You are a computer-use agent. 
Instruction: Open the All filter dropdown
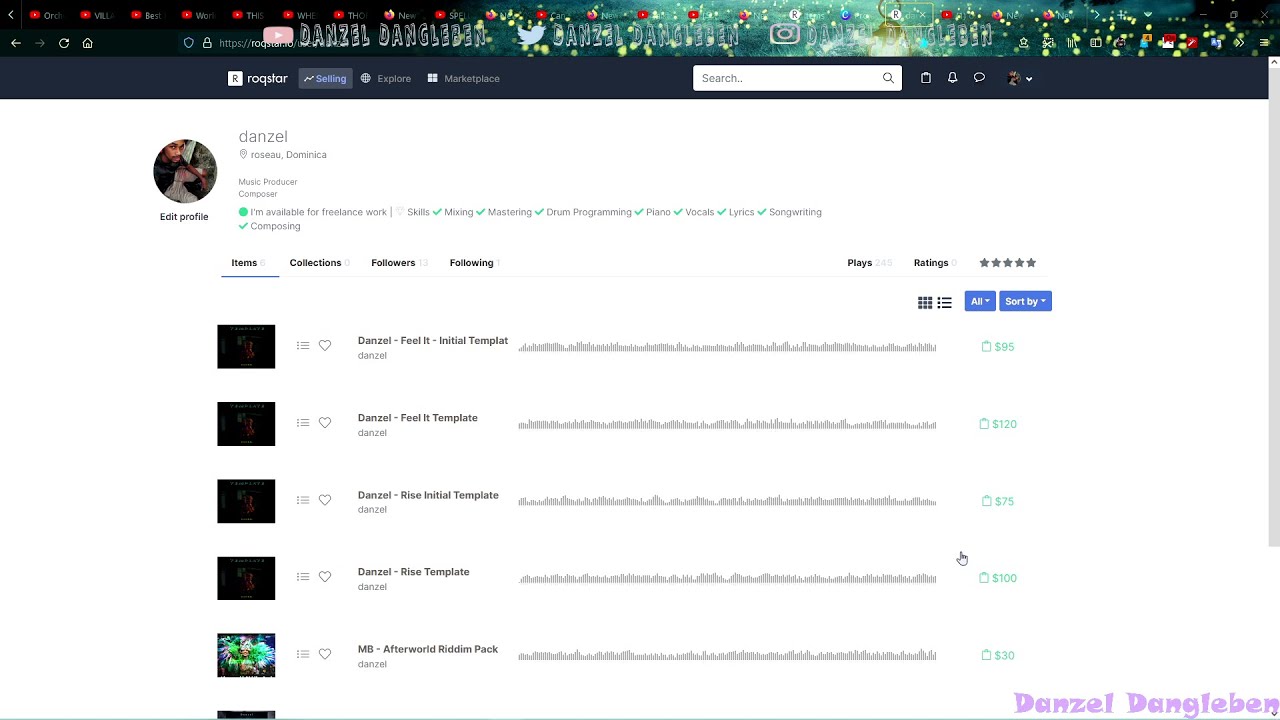click(980, 301)
